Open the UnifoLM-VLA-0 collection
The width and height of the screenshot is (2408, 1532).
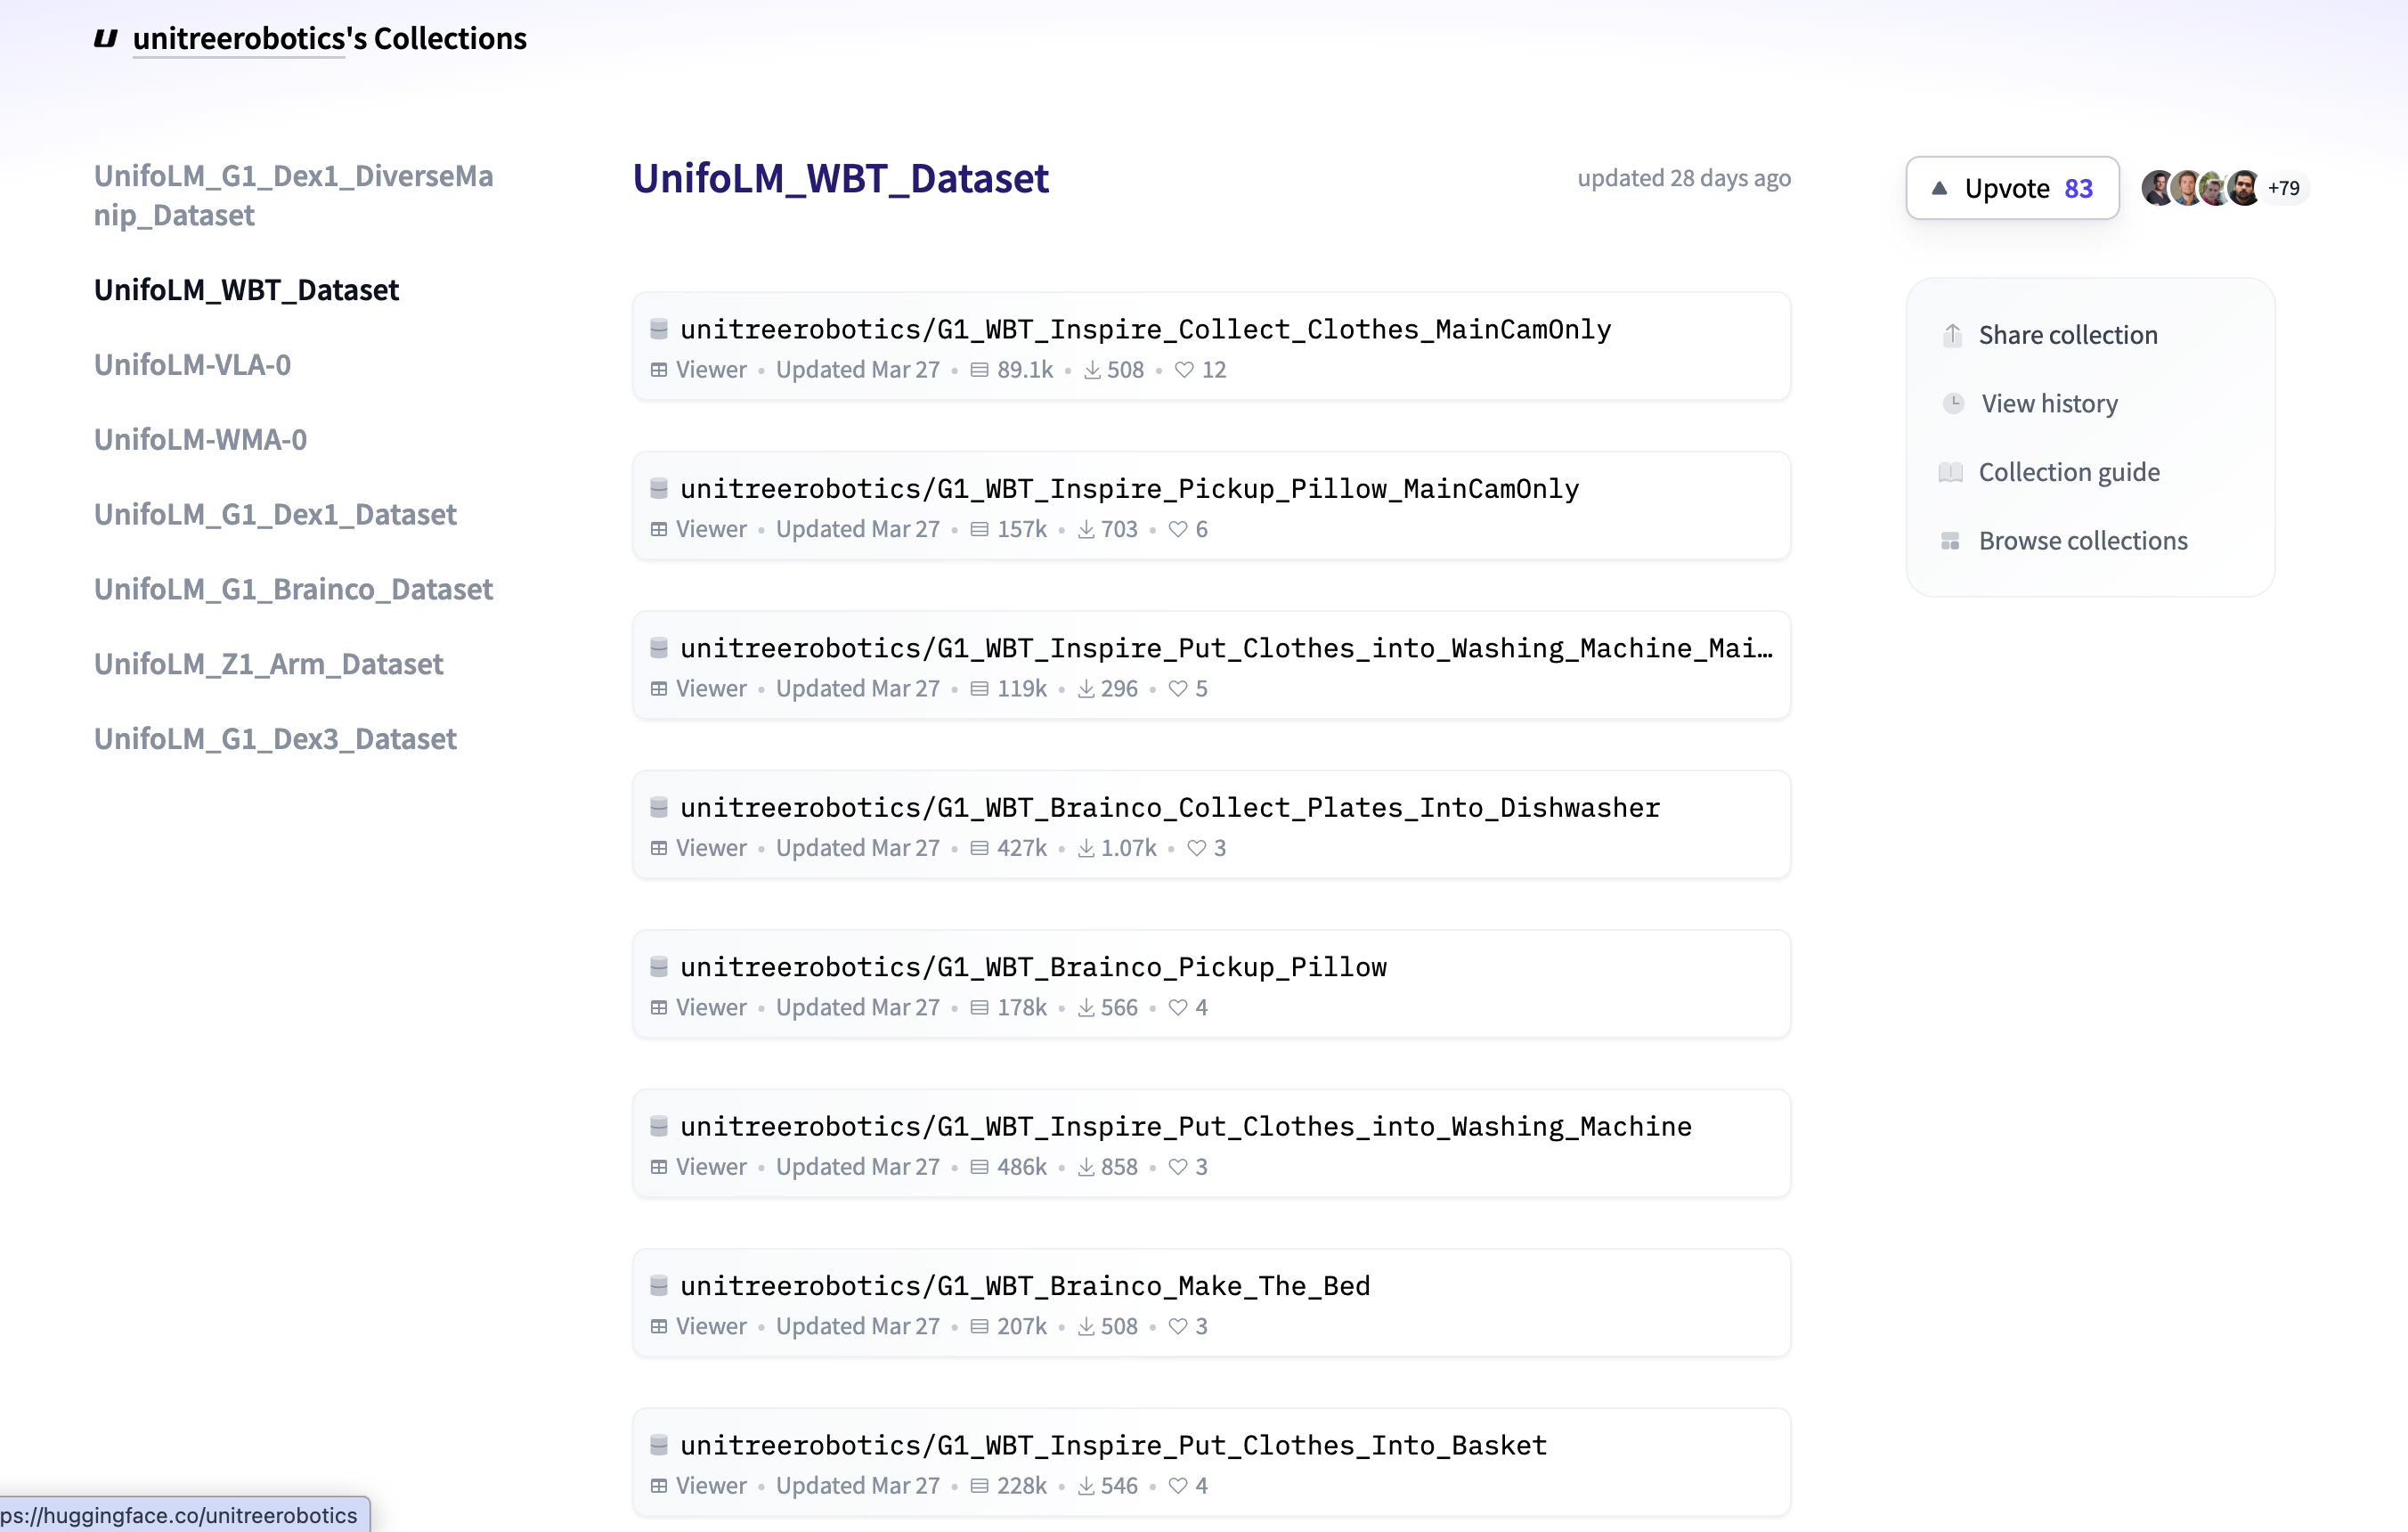192,364
